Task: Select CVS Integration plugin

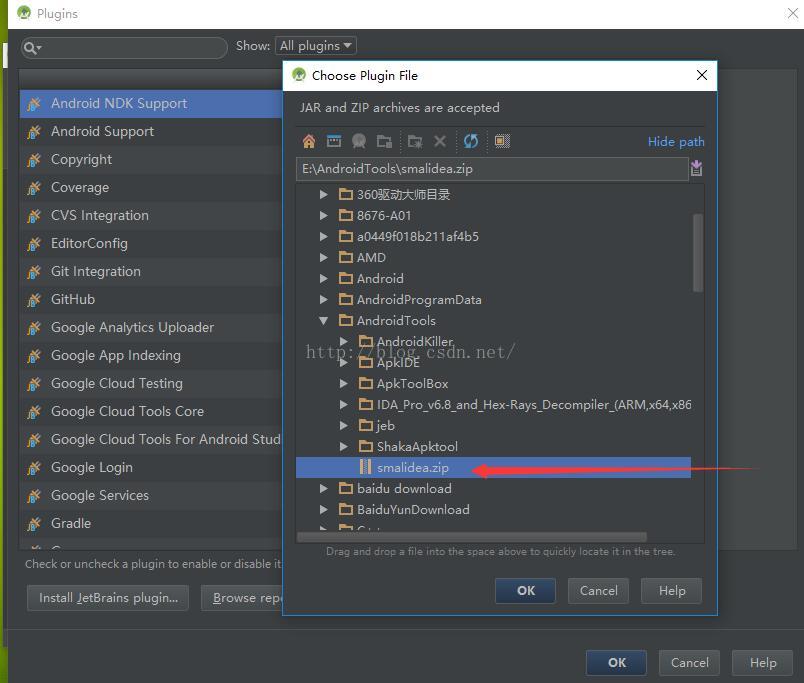Action: [151, 215]
